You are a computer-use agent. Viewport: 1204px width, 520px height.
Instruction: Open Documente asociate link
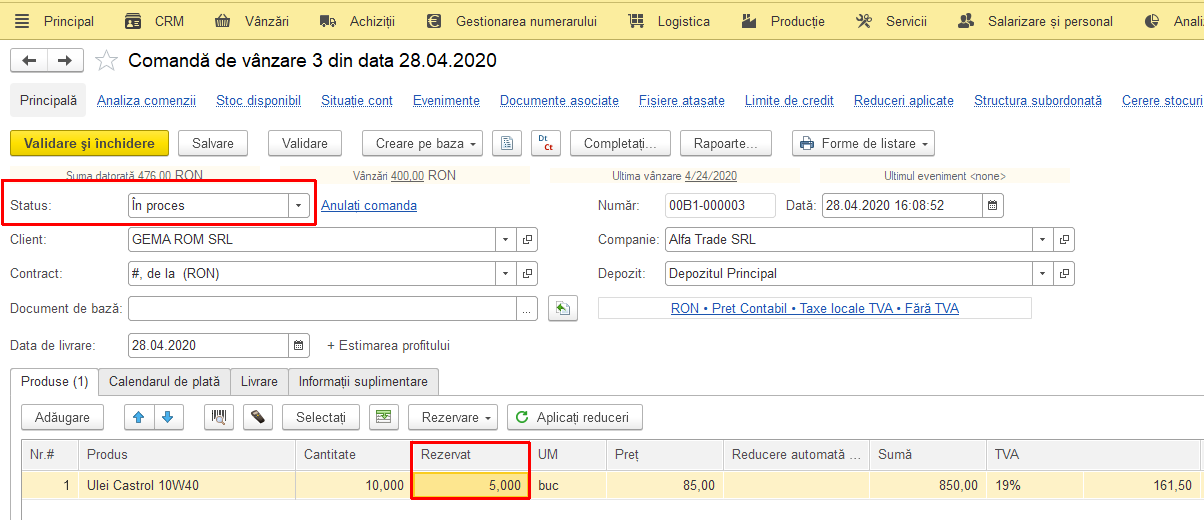[559, 101]
